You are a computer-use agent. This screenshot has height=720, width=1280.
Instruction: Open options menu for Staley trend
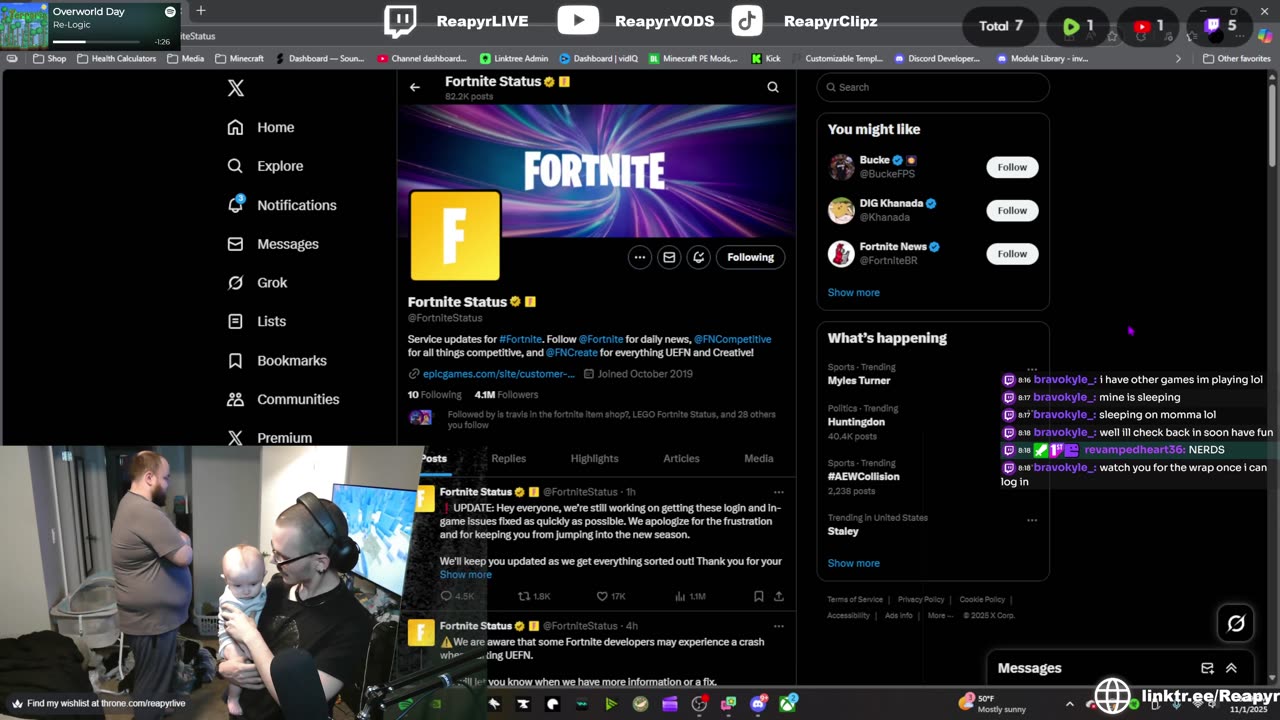(x=1032, y=520)
